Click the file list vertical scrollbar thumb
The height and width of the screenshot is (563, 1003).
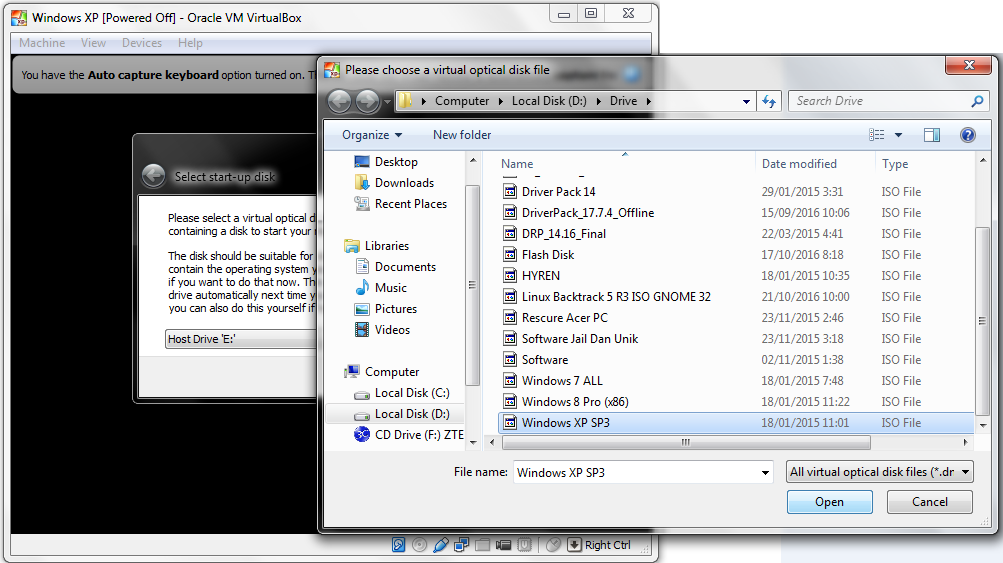coord(982,321)
